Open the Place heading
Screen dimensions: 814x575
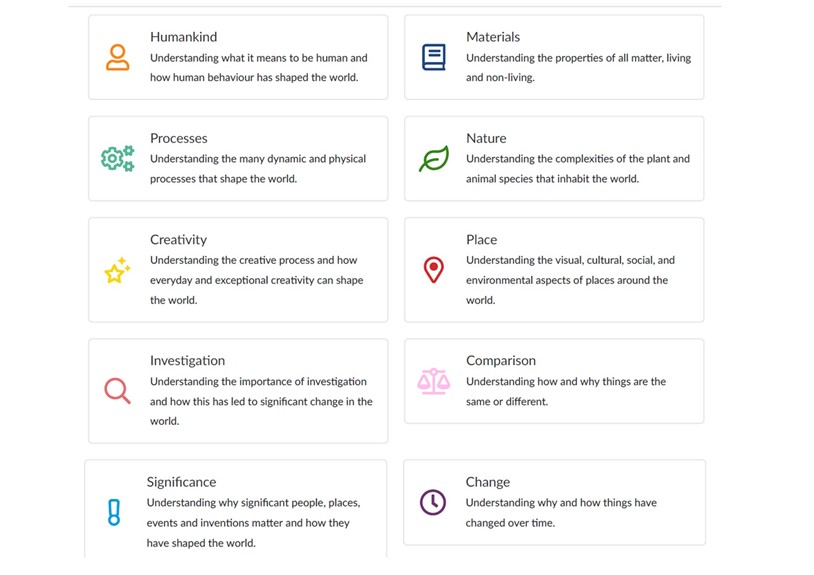481,239
